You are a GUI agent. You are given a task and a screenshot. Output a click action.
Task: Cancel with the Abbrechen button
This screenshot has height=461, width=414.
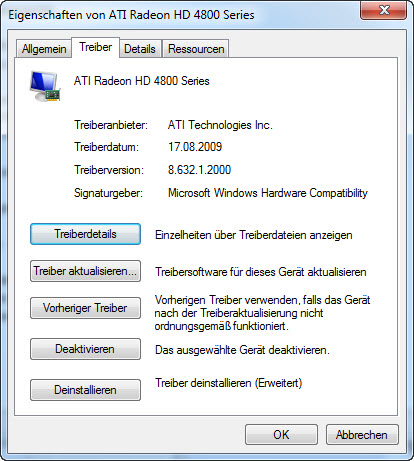[x=362, y=435]
